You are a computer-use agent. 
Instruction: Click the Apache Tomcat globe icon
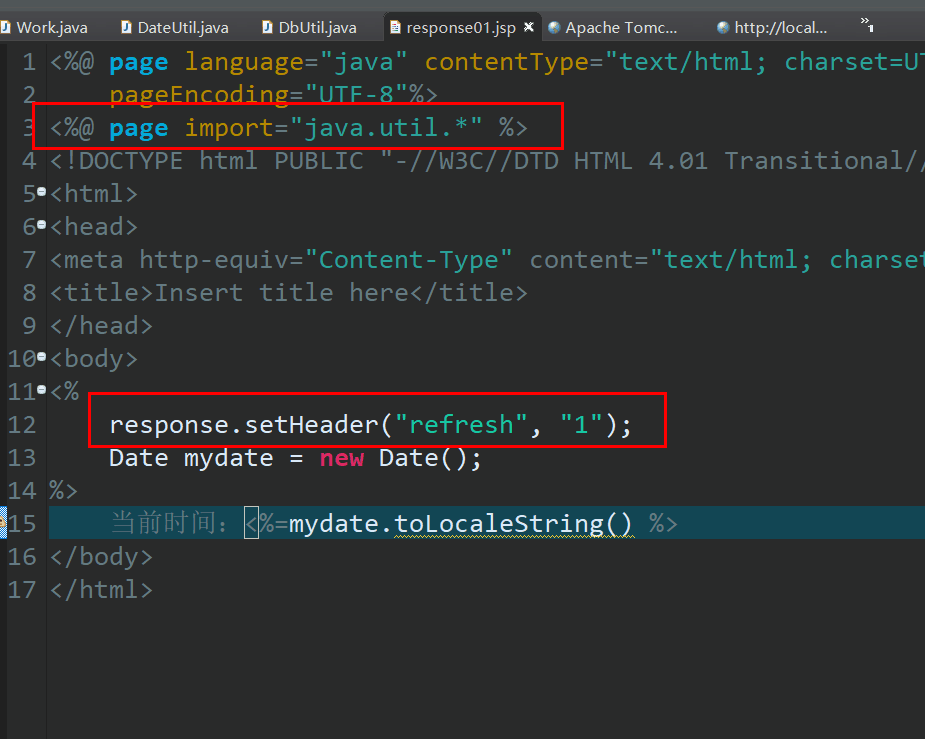coord(554,28)
